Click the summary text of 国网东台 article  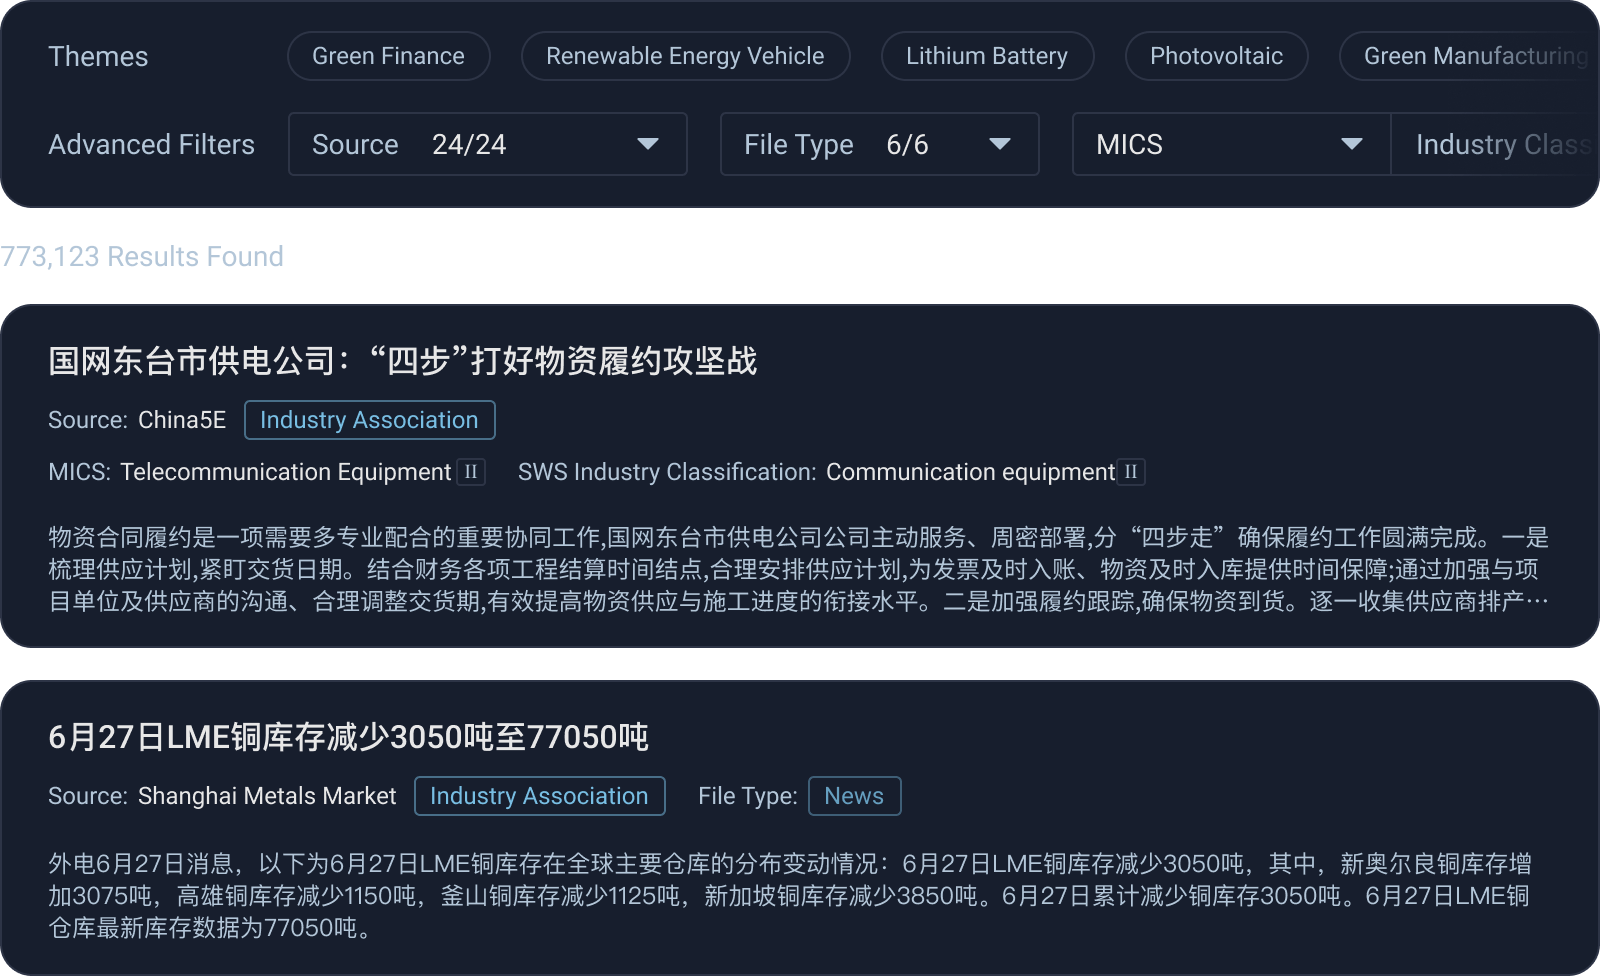click(x=799, y=569)
